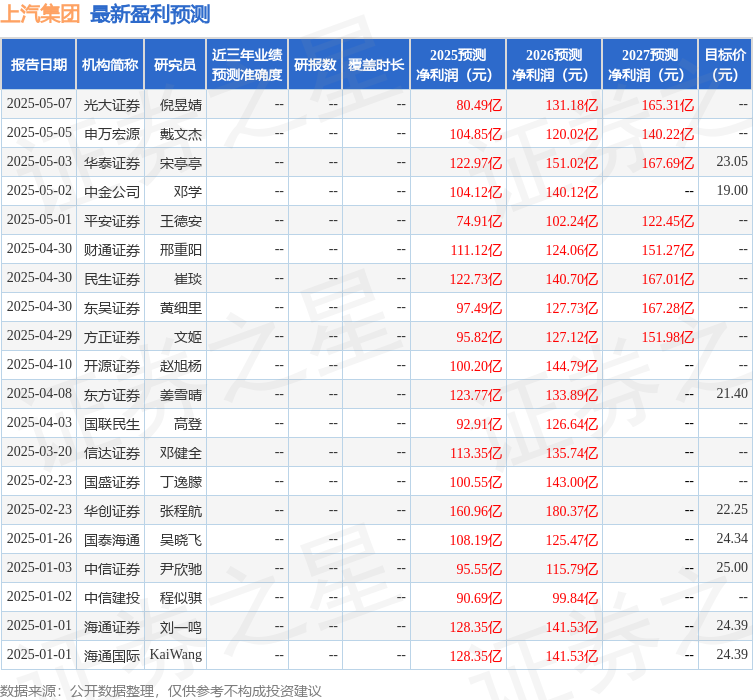Select the 中信证券 institution cell

click(112, 569)
